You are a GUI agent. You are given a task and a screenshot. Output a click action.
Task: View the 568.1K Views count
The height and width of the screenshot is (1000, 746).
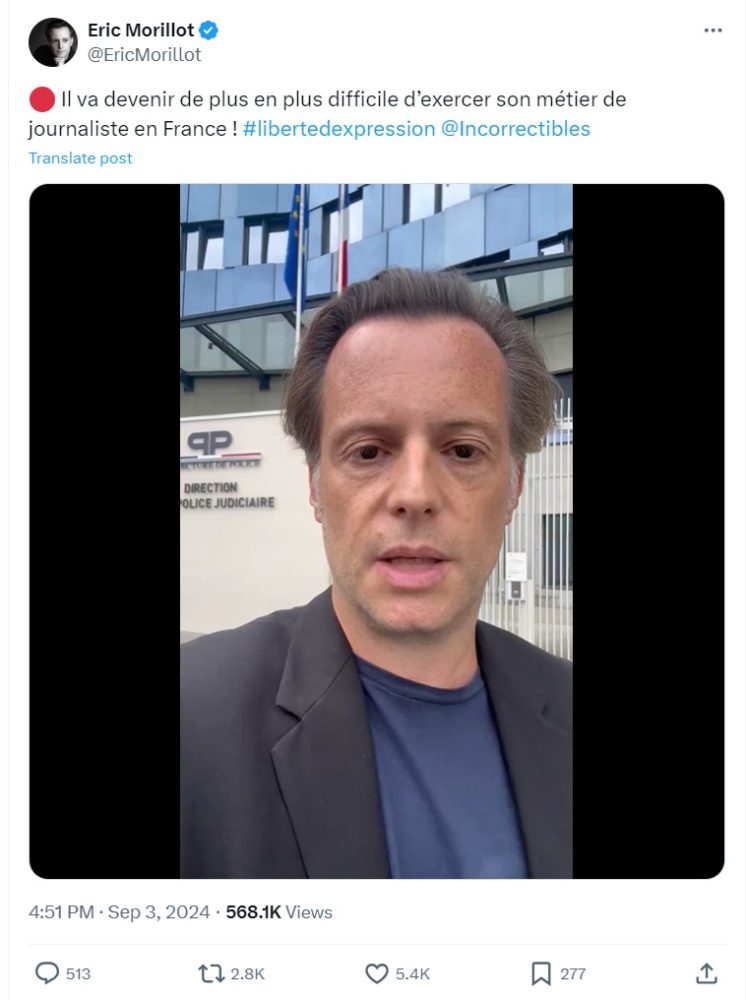(279, 912)
